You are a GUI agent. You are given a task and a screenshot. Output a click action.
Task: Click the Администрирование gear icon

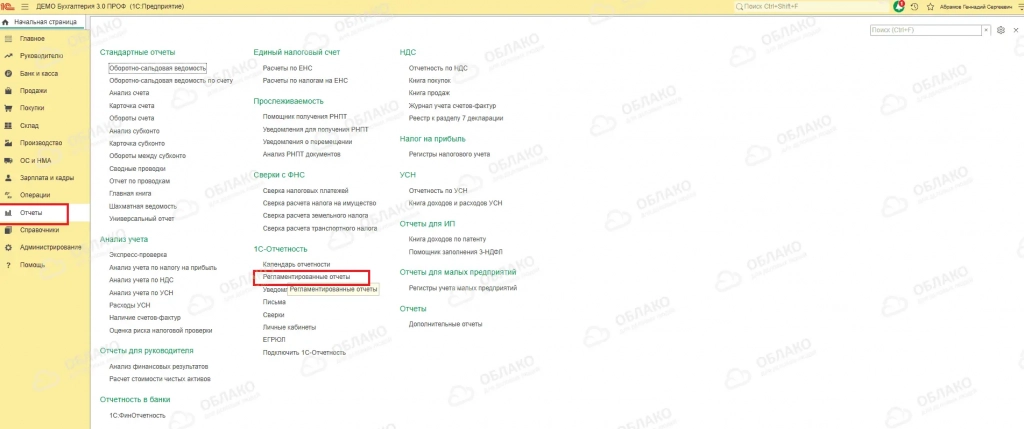pos(8,247)
